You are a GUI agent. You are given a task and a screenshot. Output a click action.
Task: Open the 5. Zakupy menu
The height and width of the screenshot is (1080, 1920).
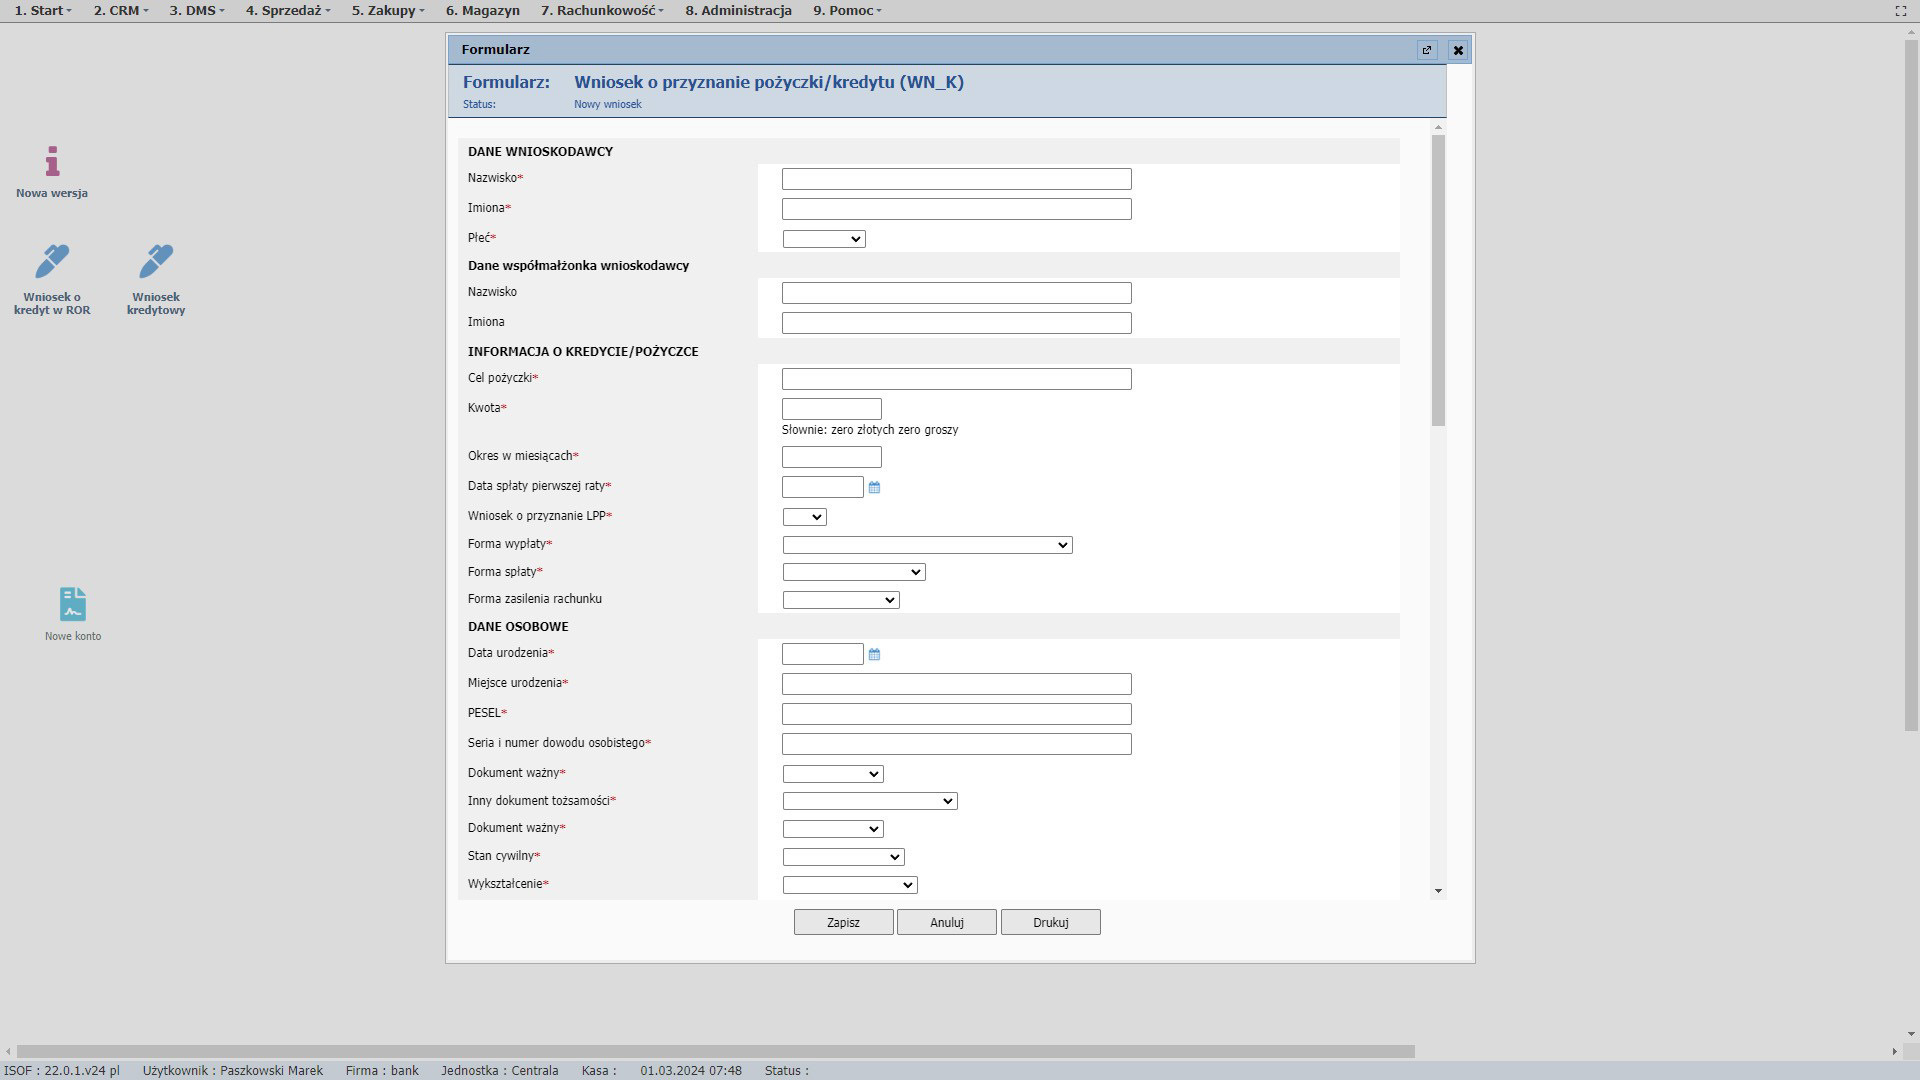tap(388, 10)
